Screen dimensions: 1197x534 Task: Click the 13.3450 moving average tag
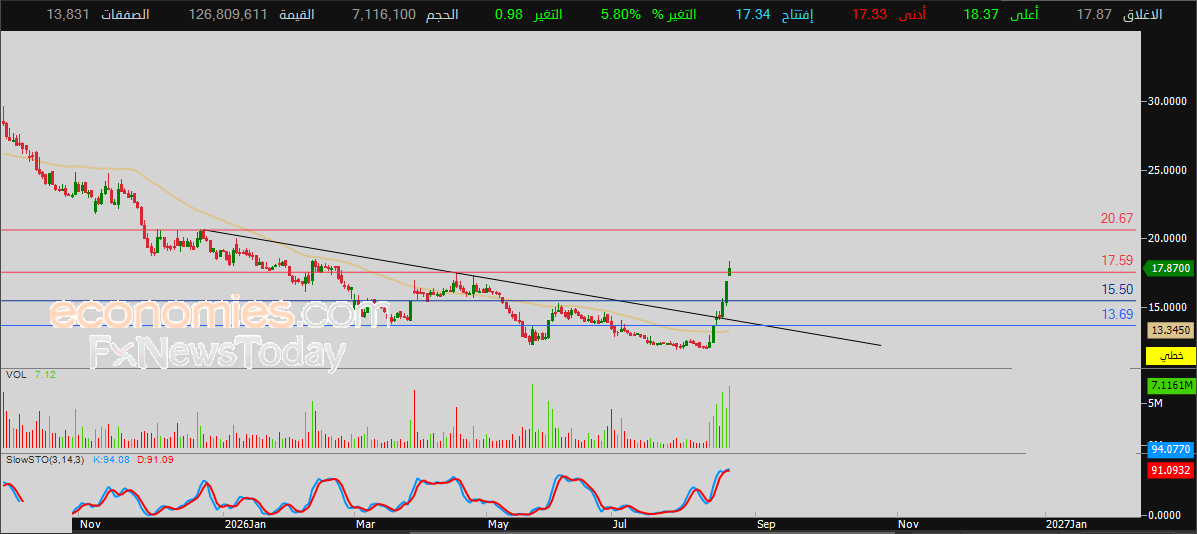[x=1170, y=330]
